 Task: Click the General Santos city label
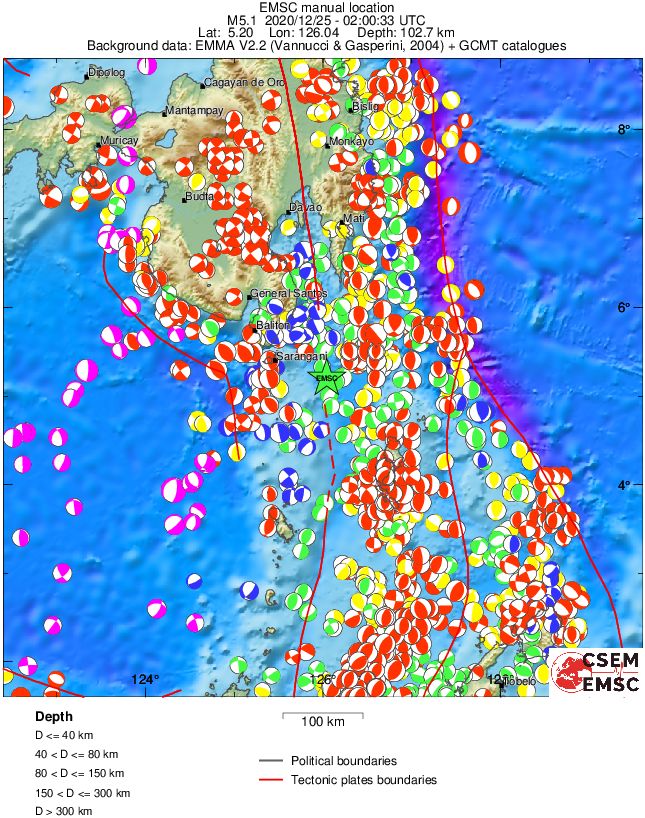289,293
